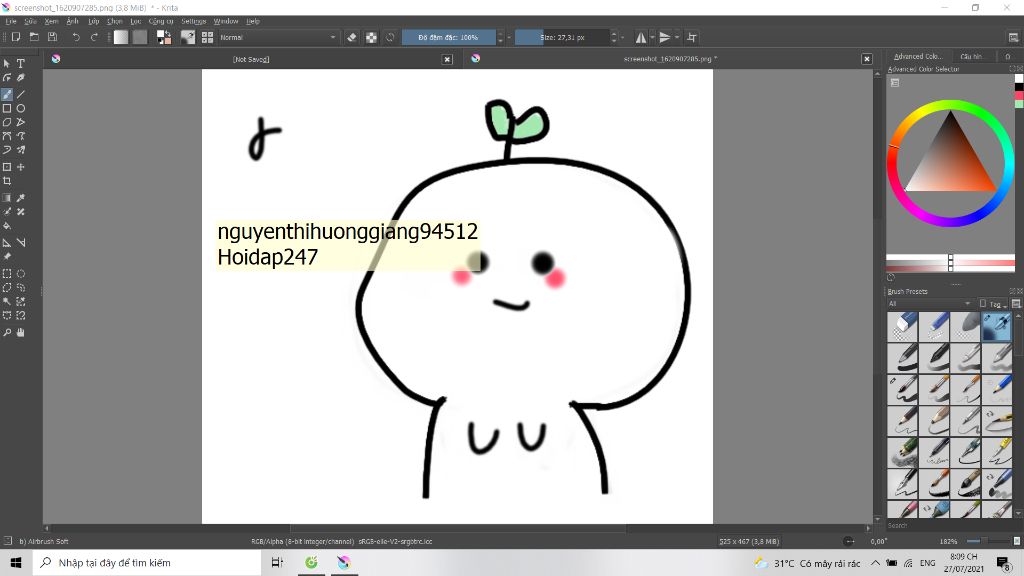Click the brush Size slider

coord(562,37)
